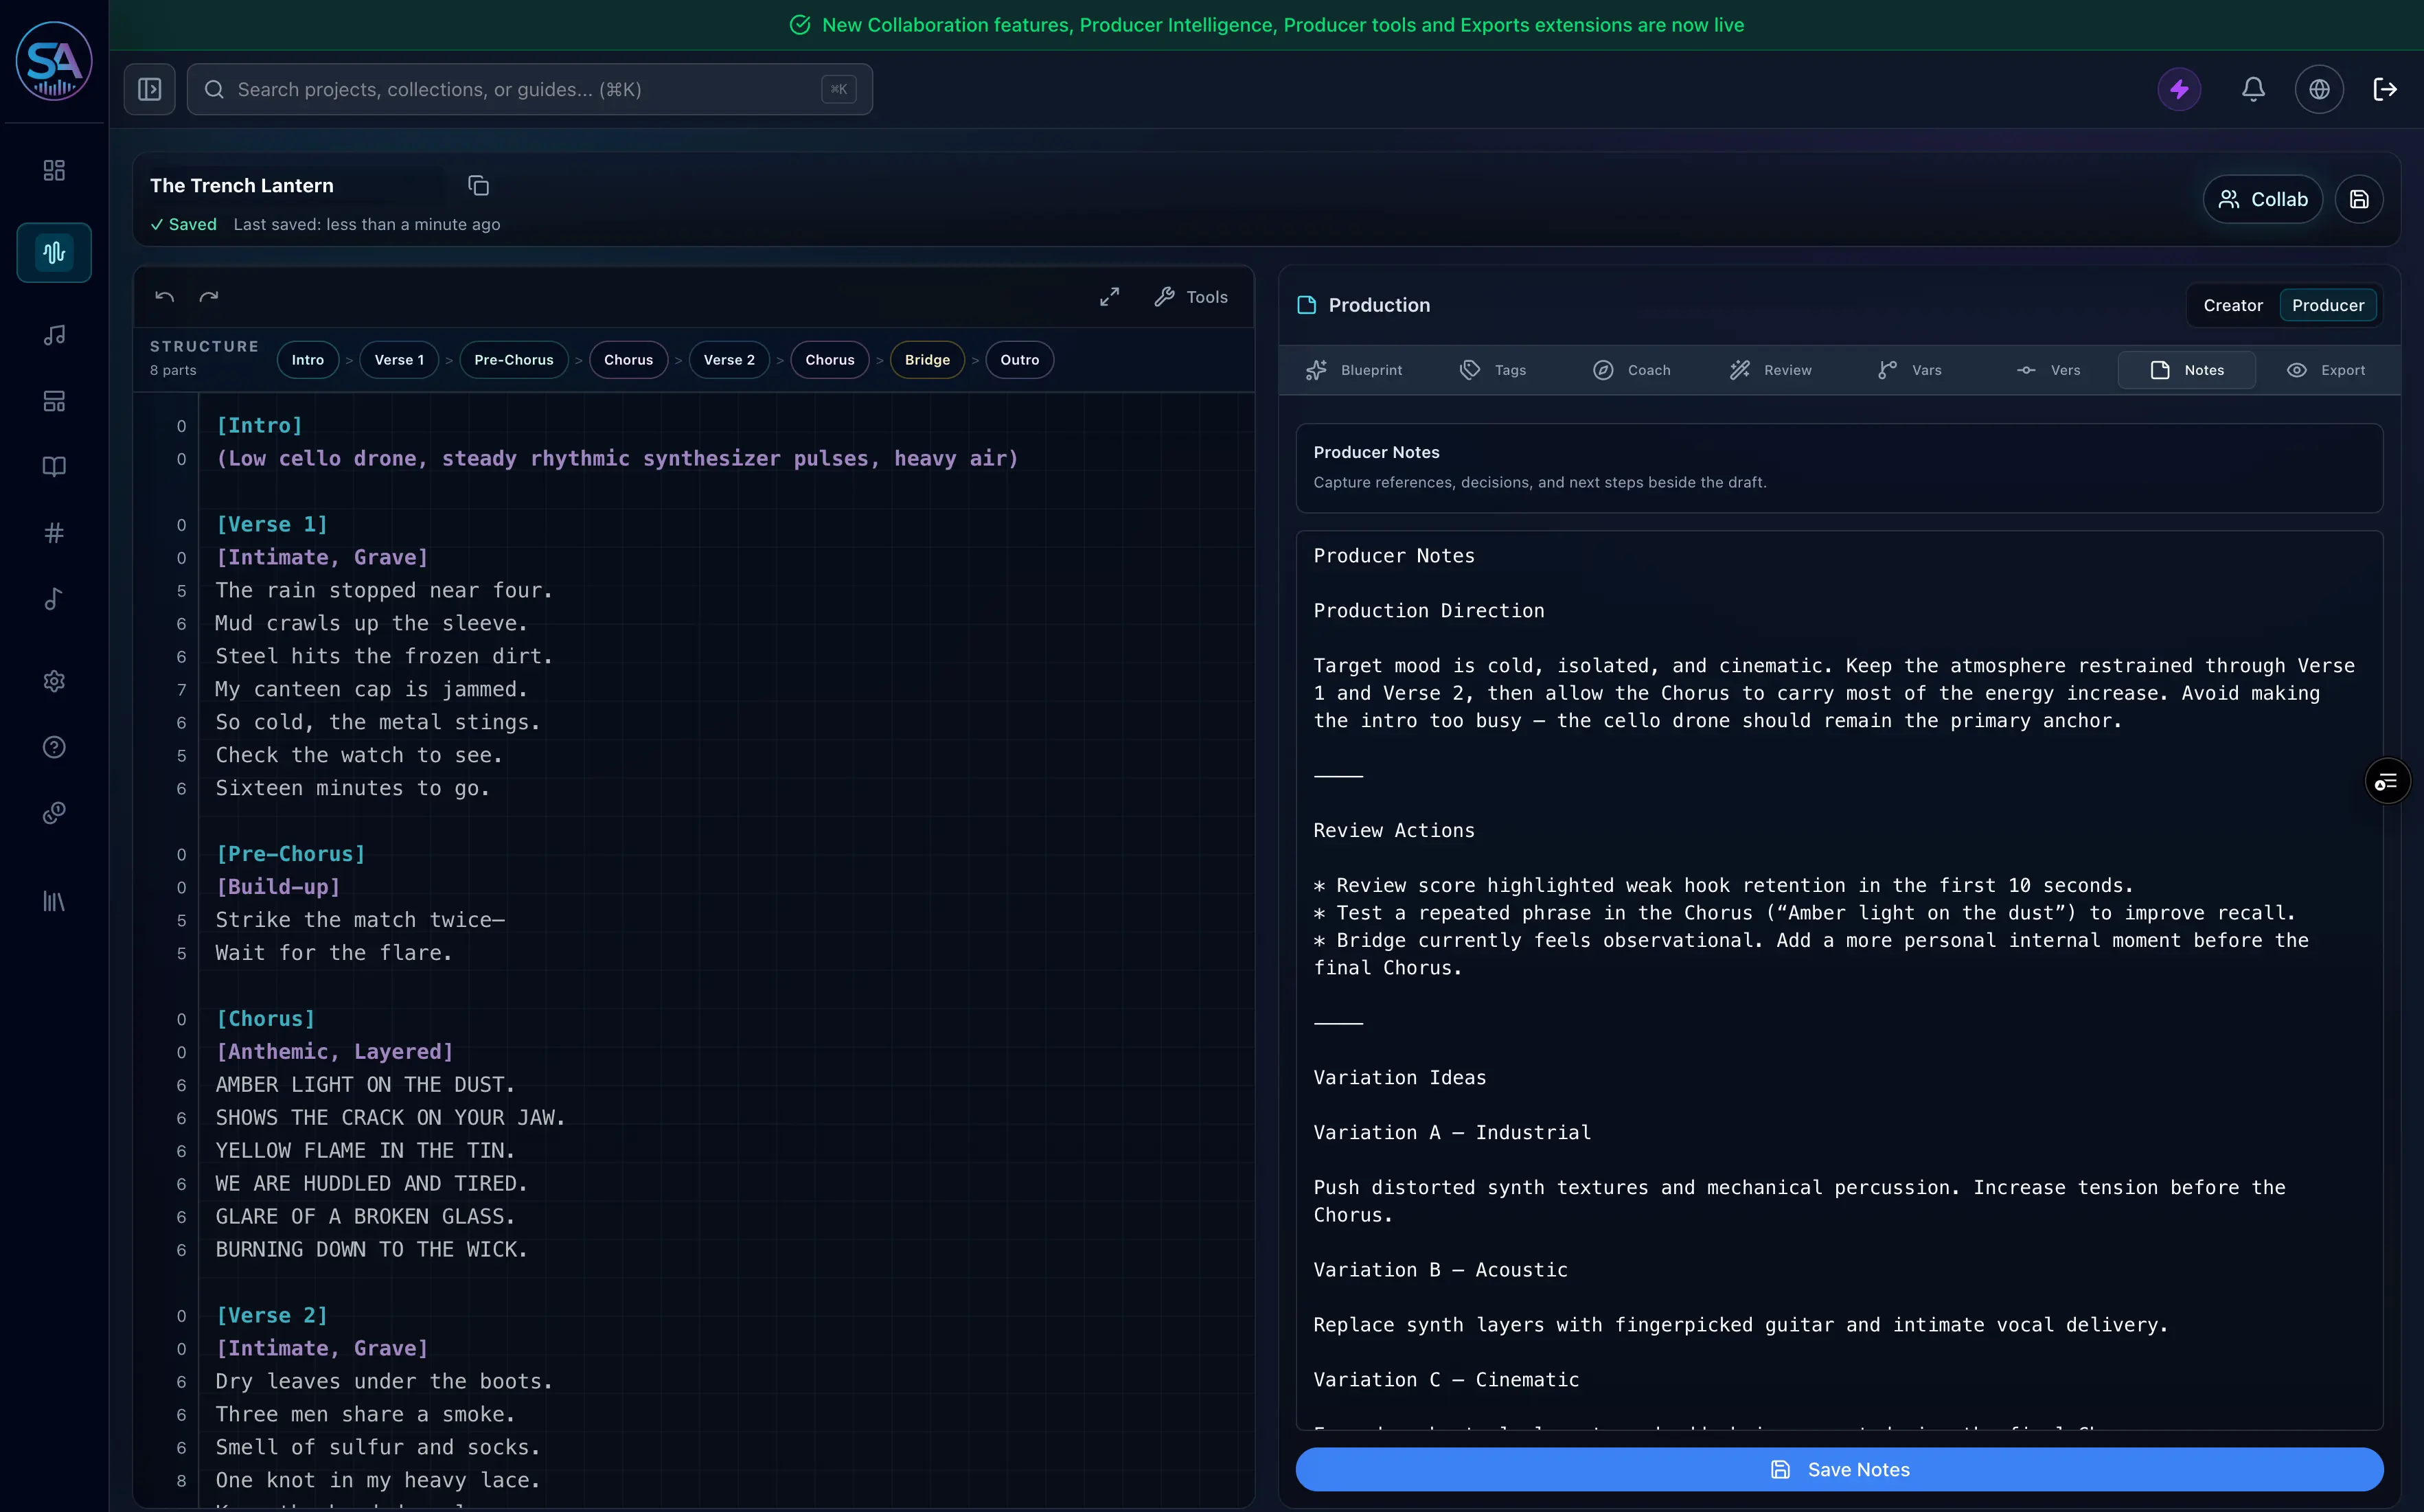
Task: Click the line 'Strike the match twice—'
Action: 360,920
